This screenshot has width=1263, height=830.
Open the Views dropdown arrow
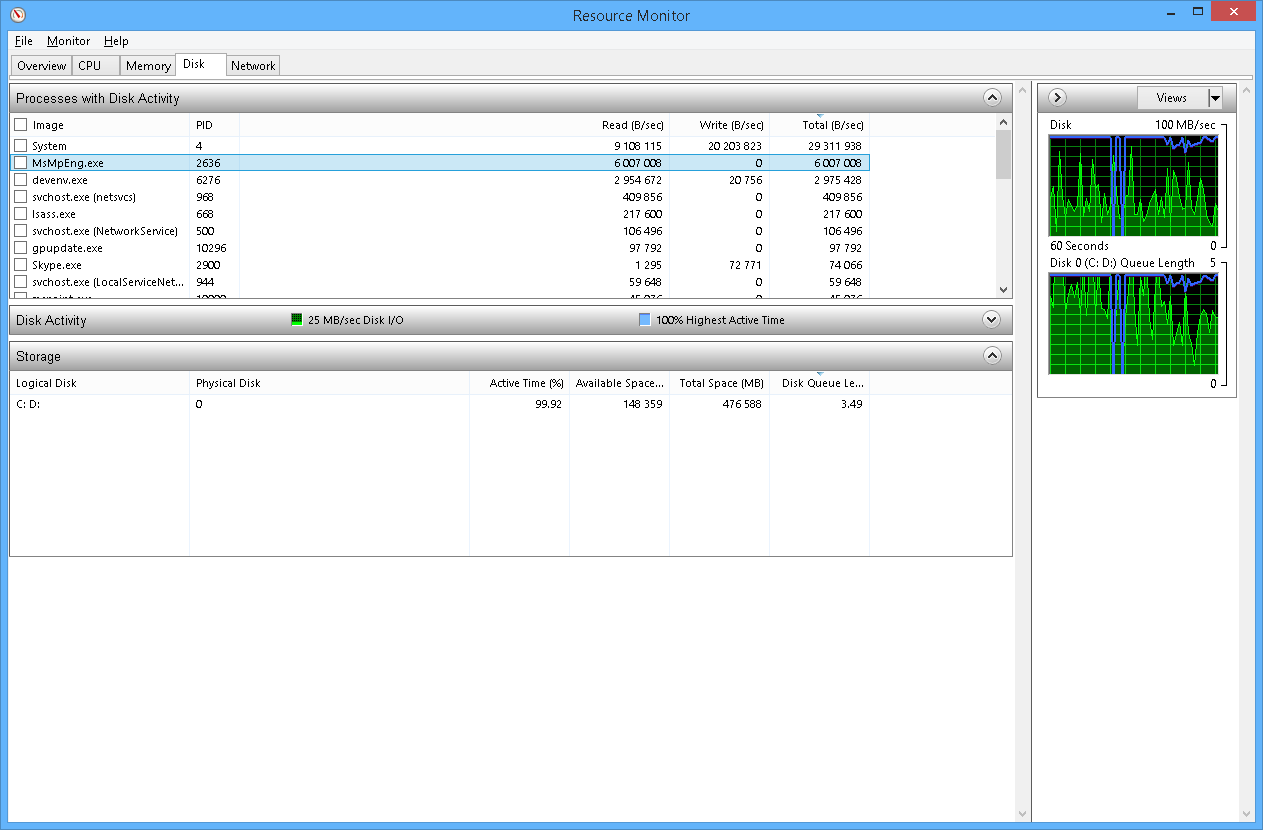pyautogui.click(x=1215, y=98)
